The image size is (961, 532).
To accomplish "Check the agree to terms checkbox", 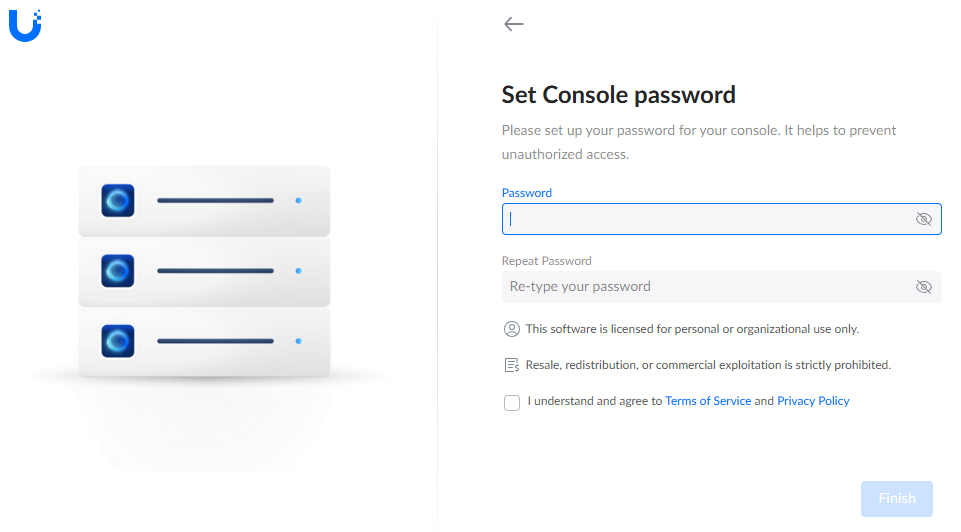I will 512,403.
